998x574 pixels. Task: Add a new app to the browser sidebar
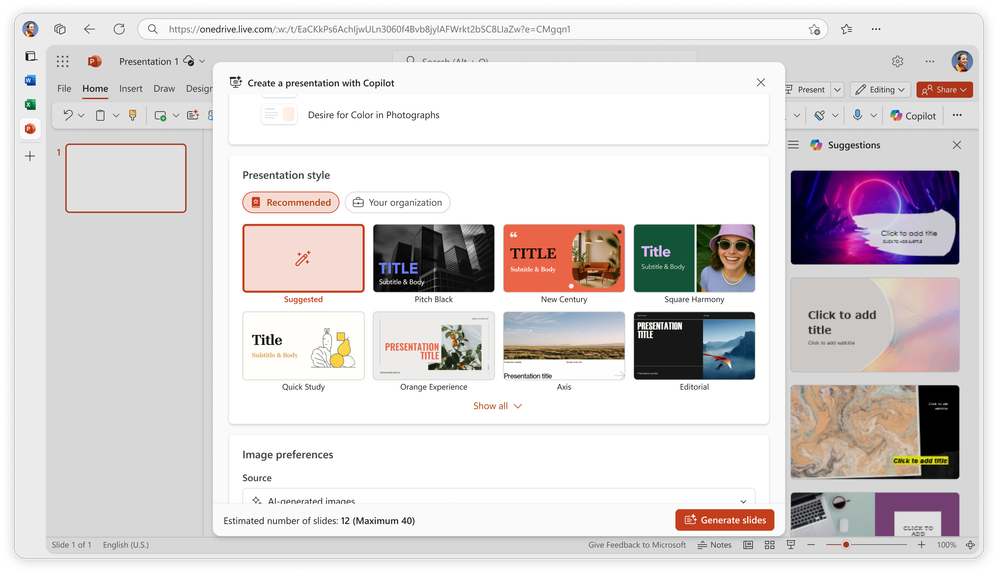tap(30, 156)
